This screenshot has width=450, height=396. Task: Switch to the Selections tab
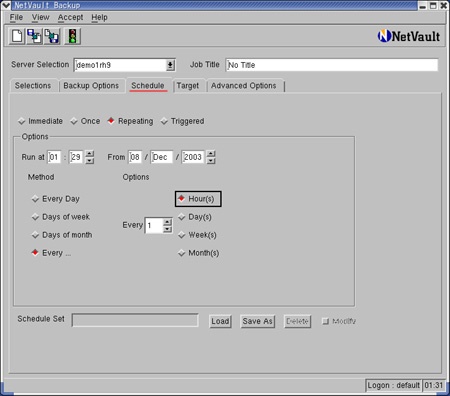pyautogui.click(x=33, y=86)
